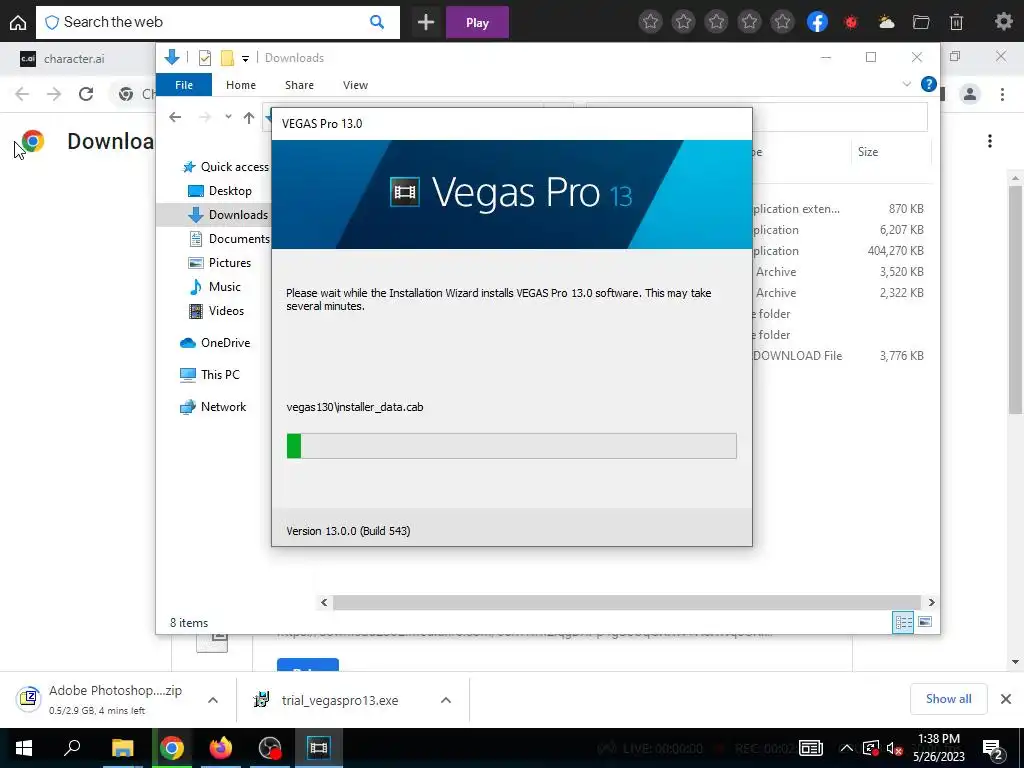Click the installer progress bar
Image resolution: width=1024 pixels, height=768 pixels.
click(511, 446)
